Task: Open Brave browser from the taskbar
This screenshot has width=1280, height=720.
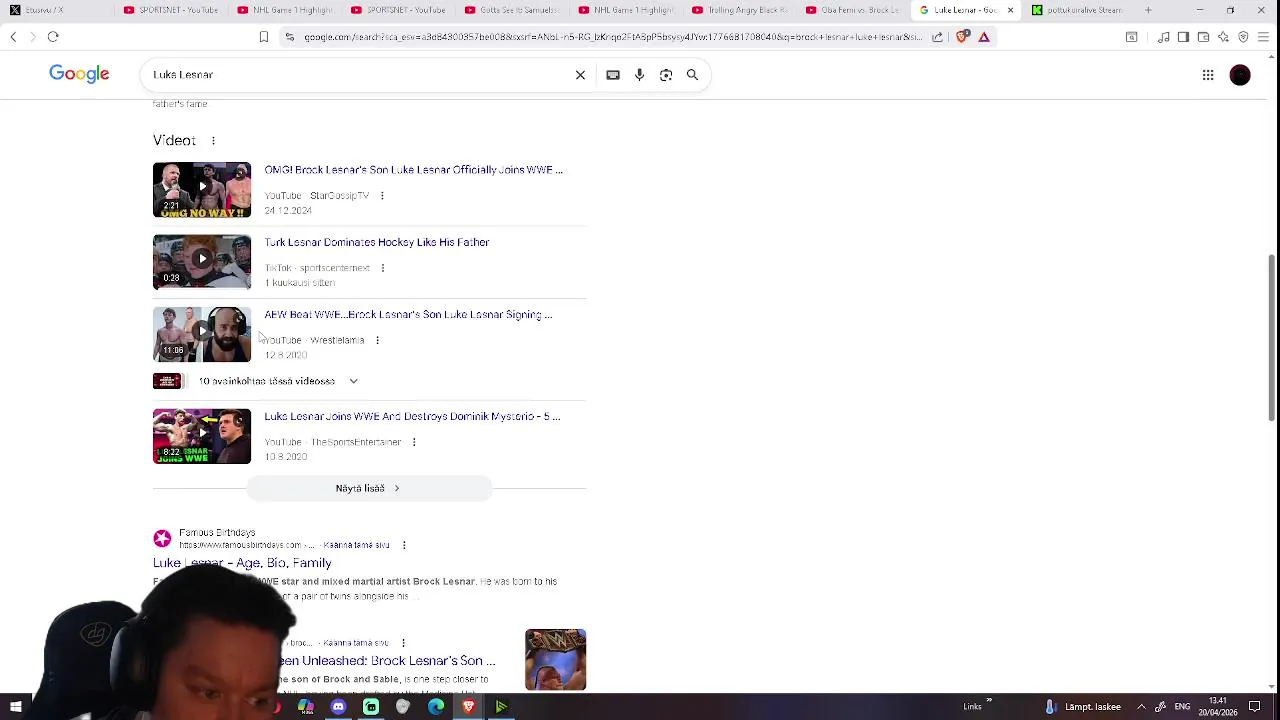Action: (x=468, y=707)
